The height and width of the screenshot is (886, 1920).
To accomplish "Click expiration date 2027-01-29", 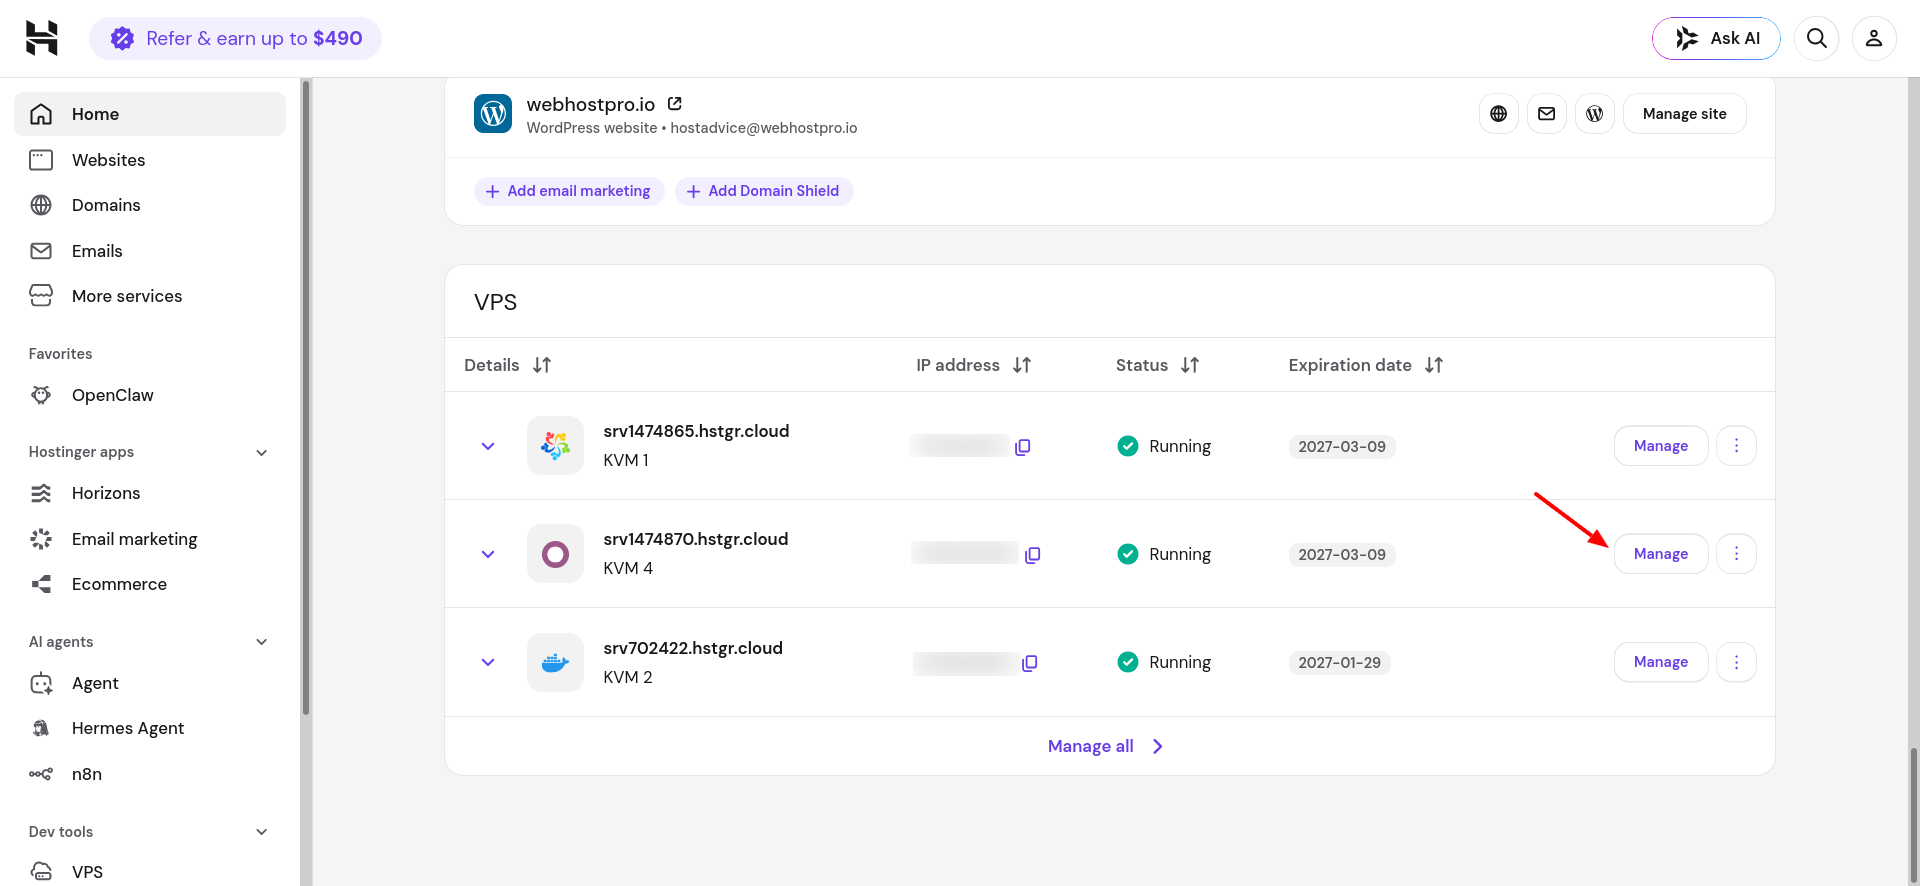I will click(x=1339, y=663).
